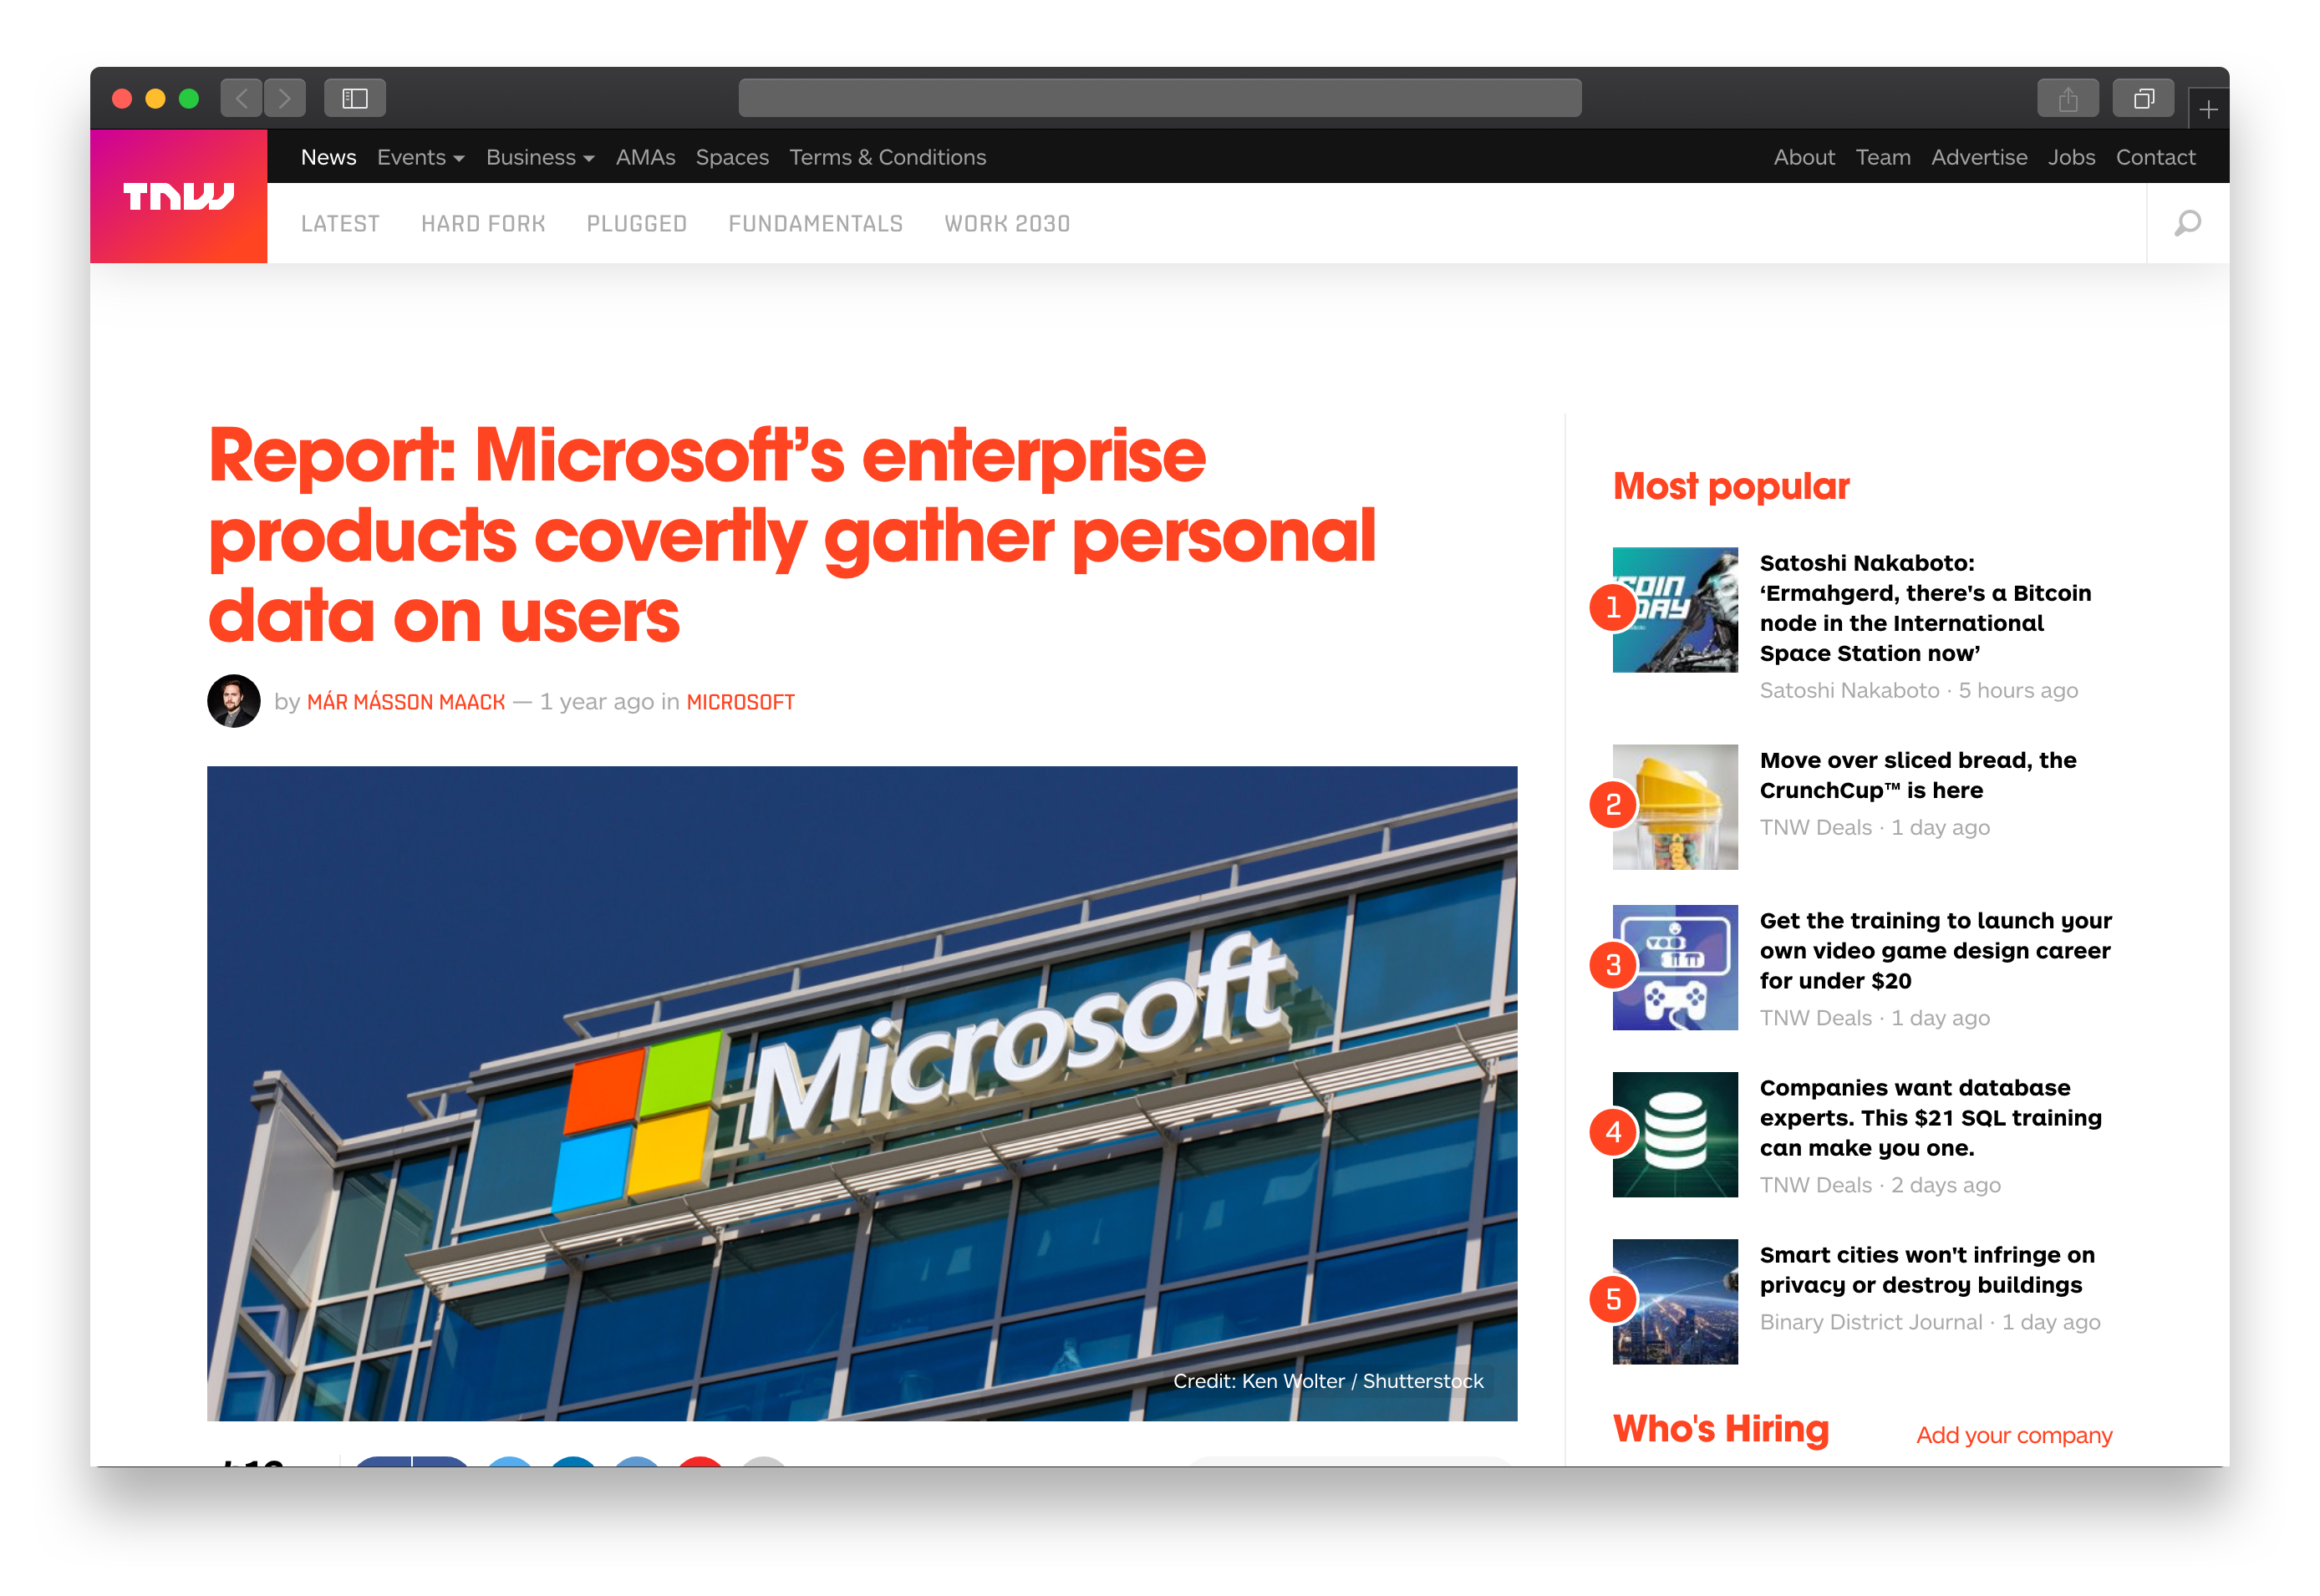Go back with browser back arrow
This screenshot has width=2320, height=1596.
(241, 98)
